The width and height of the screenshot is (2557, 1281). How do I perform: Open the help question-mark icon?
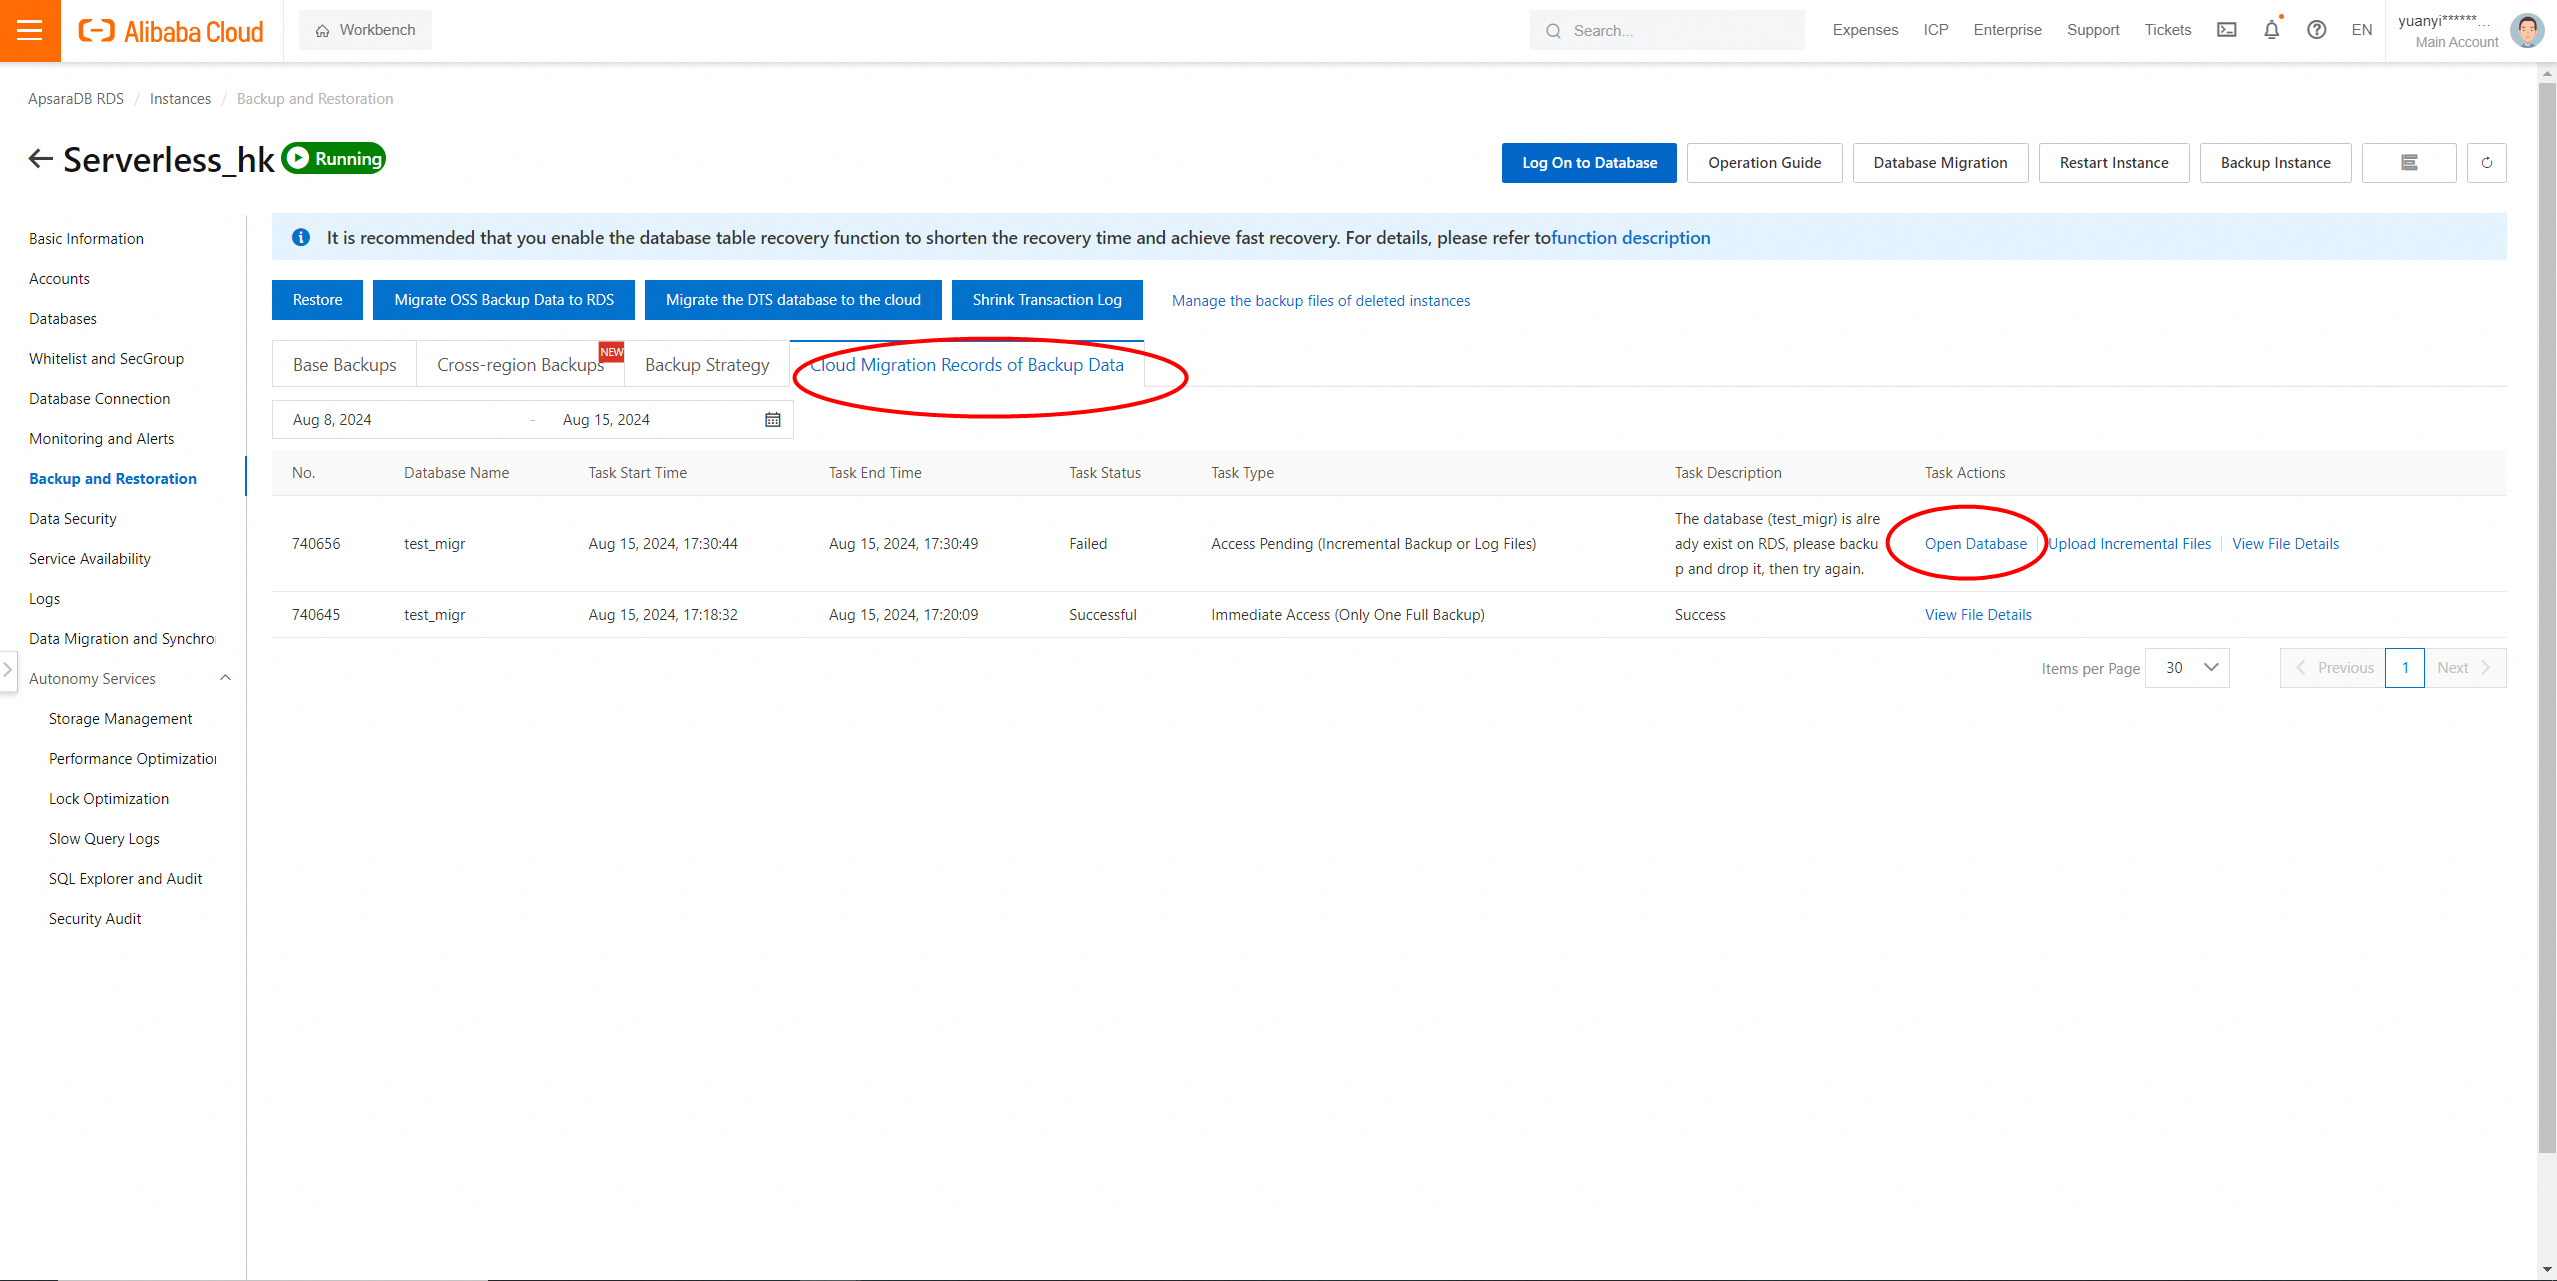pos(2317,30)
